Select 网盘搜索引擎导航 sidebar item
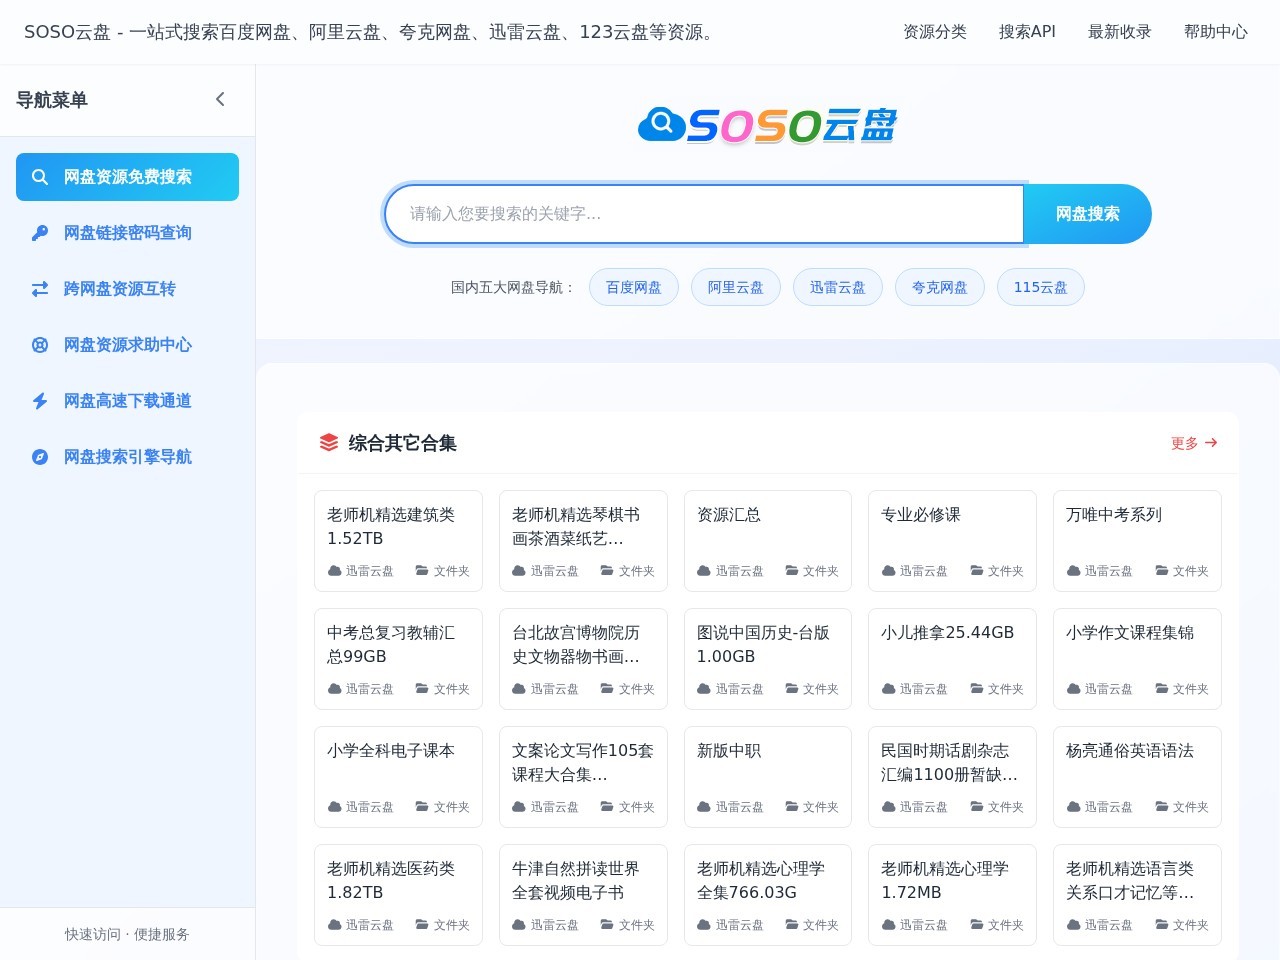 [x=127, y=457]
